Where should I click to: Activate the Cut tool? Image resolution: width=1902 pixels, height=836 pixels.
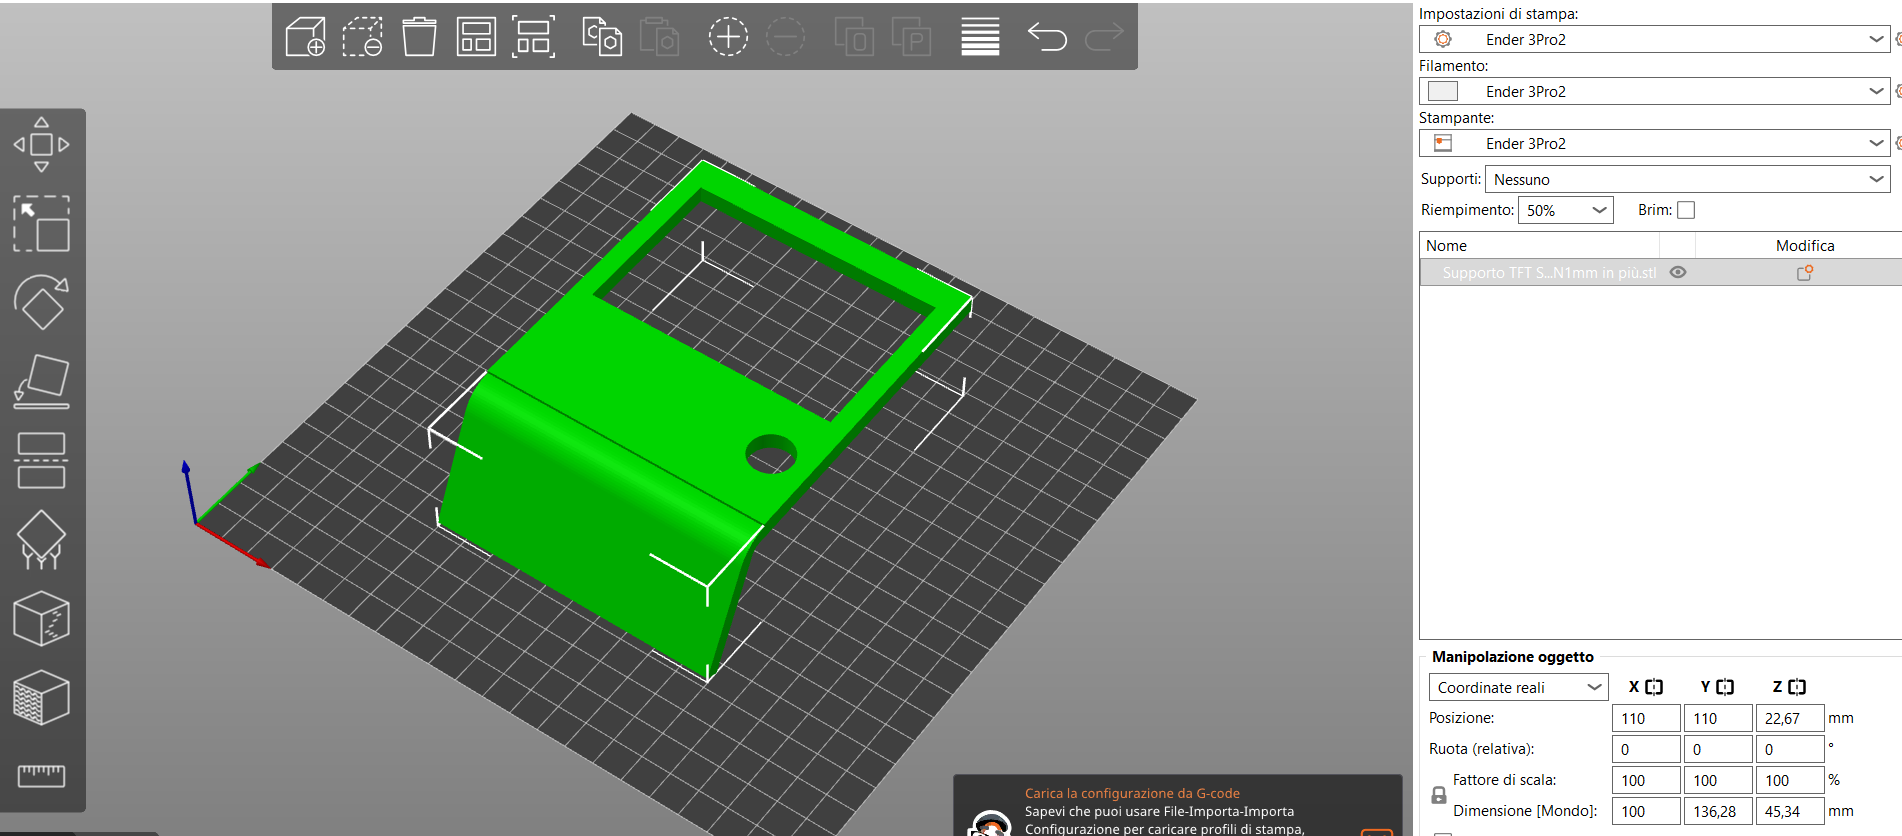(41, 460)
